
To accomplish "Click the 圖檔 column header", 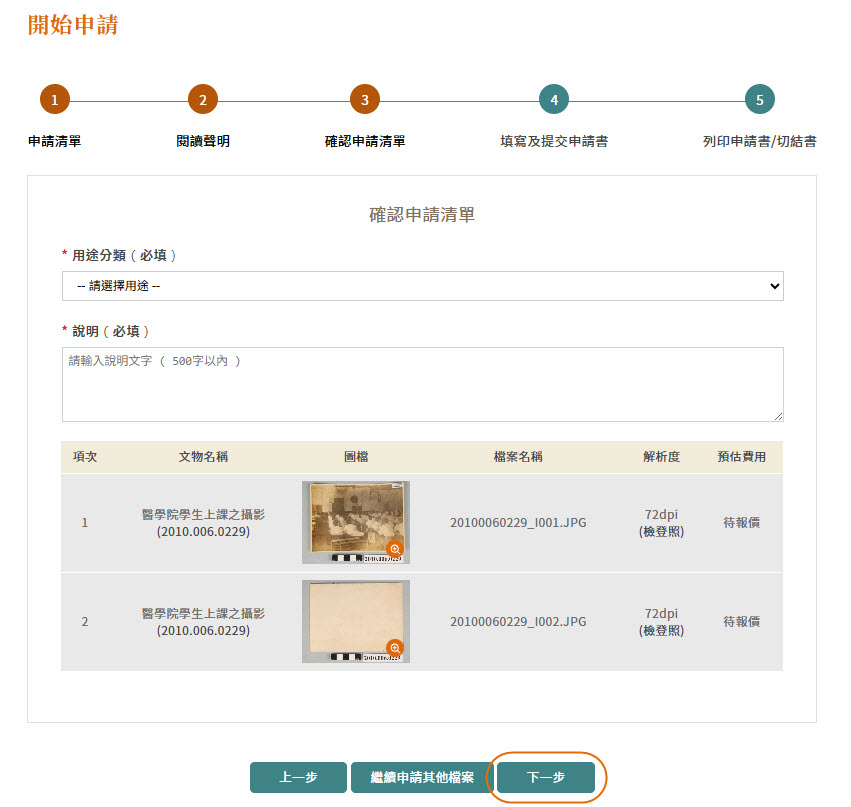I will point(356,457).
